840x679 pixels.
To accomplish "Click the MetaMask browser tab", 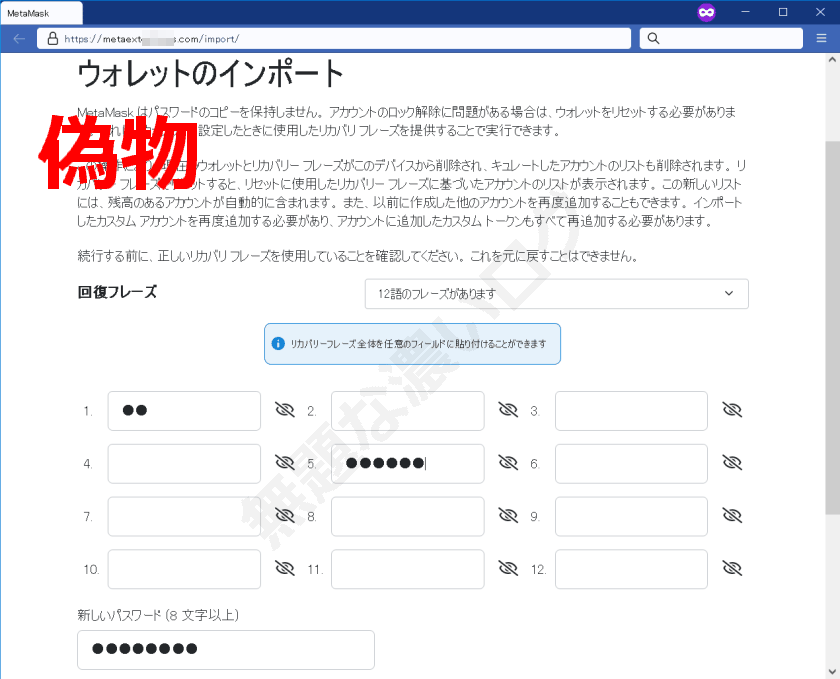I will click(x=41, y=13).
